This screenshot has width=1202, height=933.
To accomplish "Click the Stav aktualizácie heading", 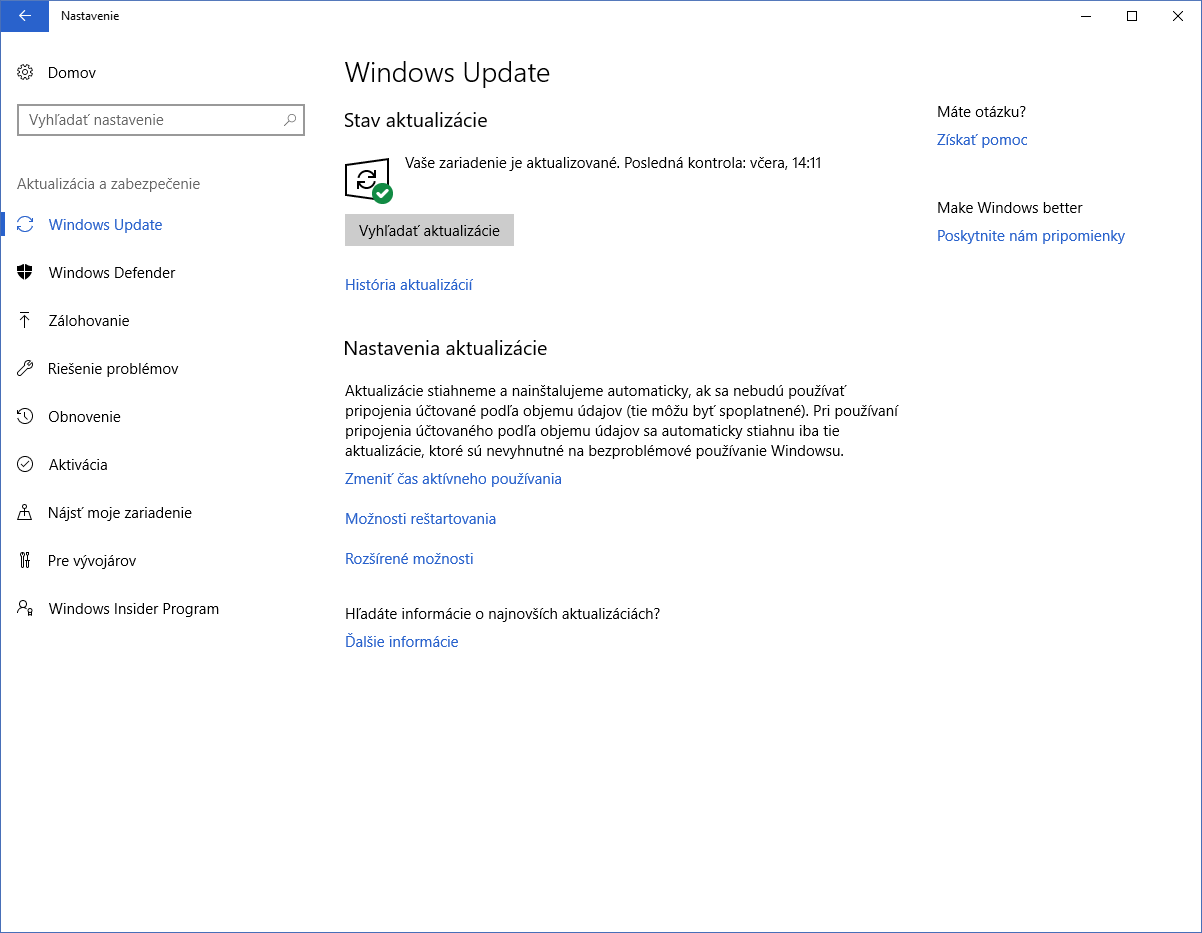I will pos(415,121).
